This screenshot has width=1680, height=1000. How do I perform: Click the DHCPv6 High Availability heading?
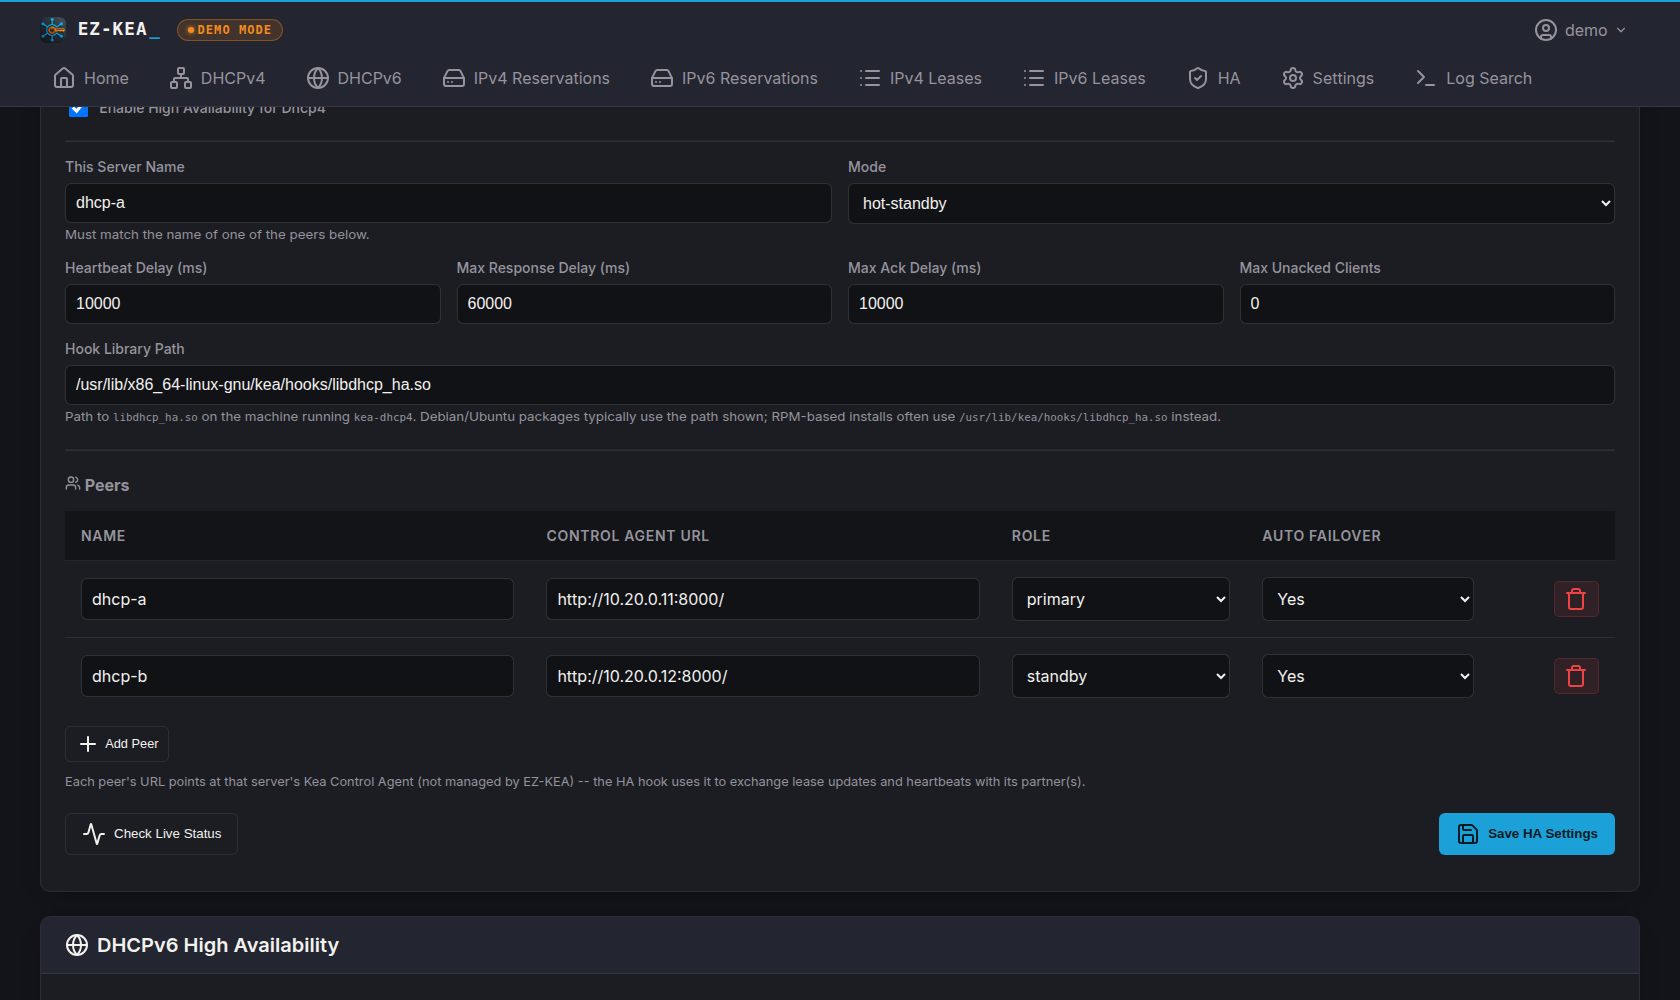(218, 945)
